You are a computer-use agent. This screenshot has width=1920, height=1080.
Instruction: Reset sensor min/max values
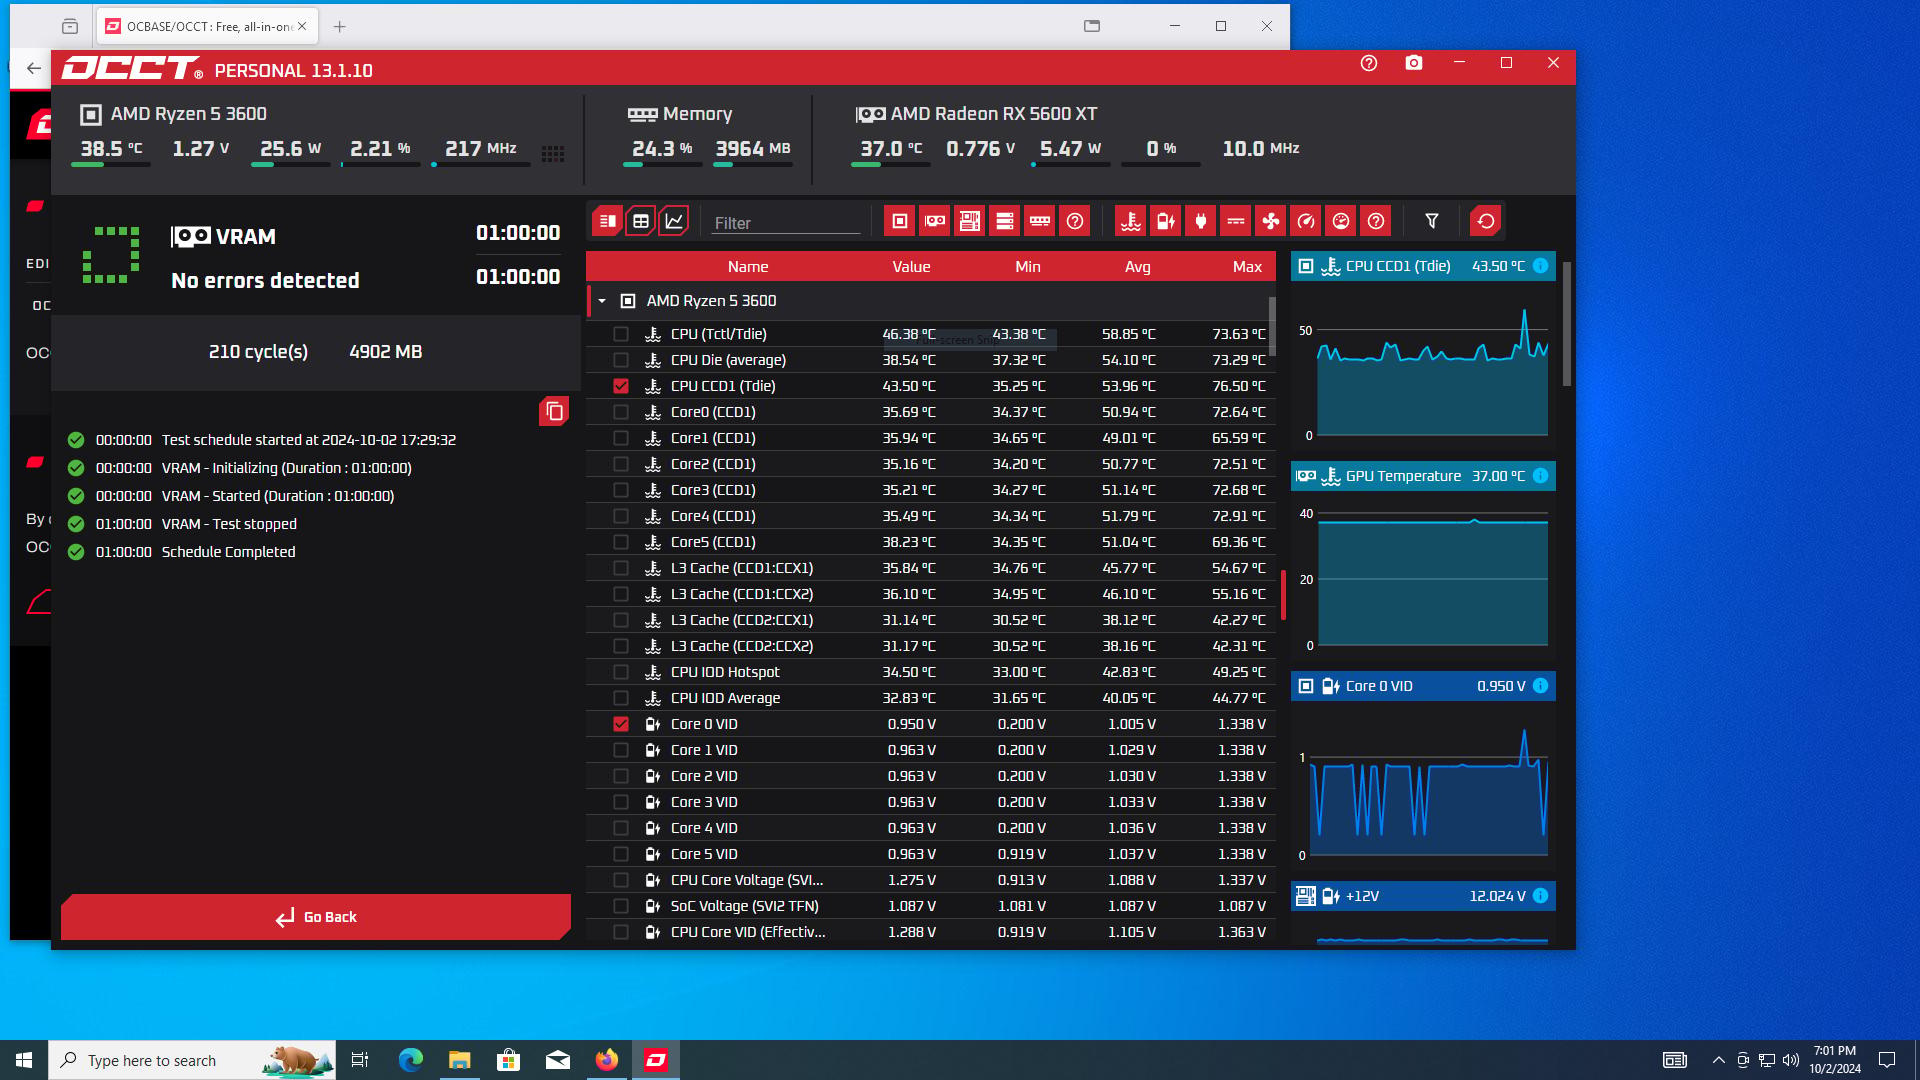[1486, 221]
